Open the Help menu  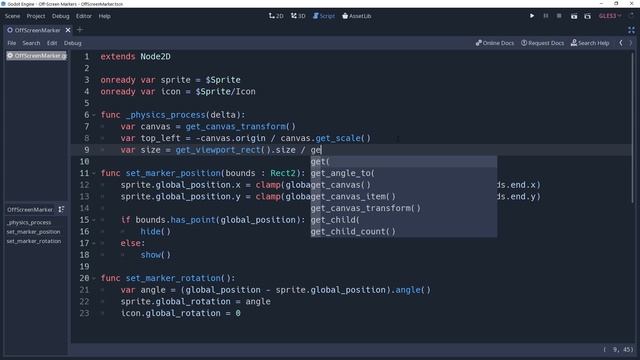pos(104,16)
